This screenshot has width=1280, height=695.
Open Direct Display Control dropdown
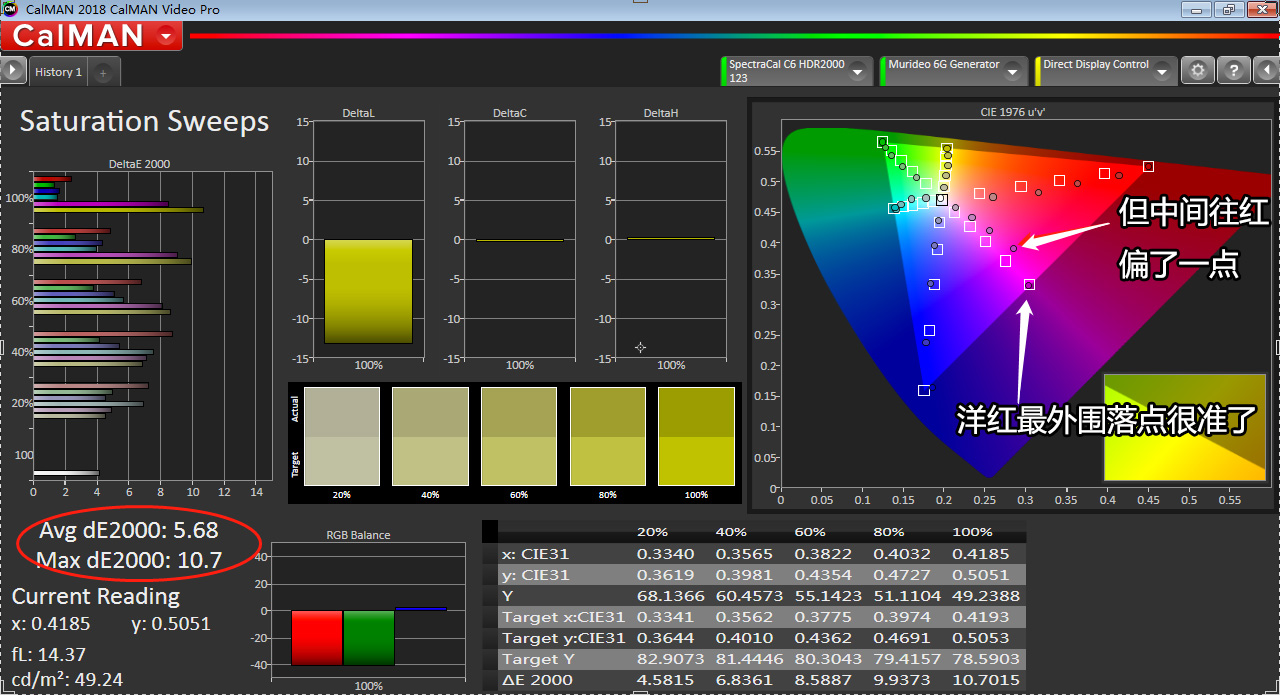1162,71
